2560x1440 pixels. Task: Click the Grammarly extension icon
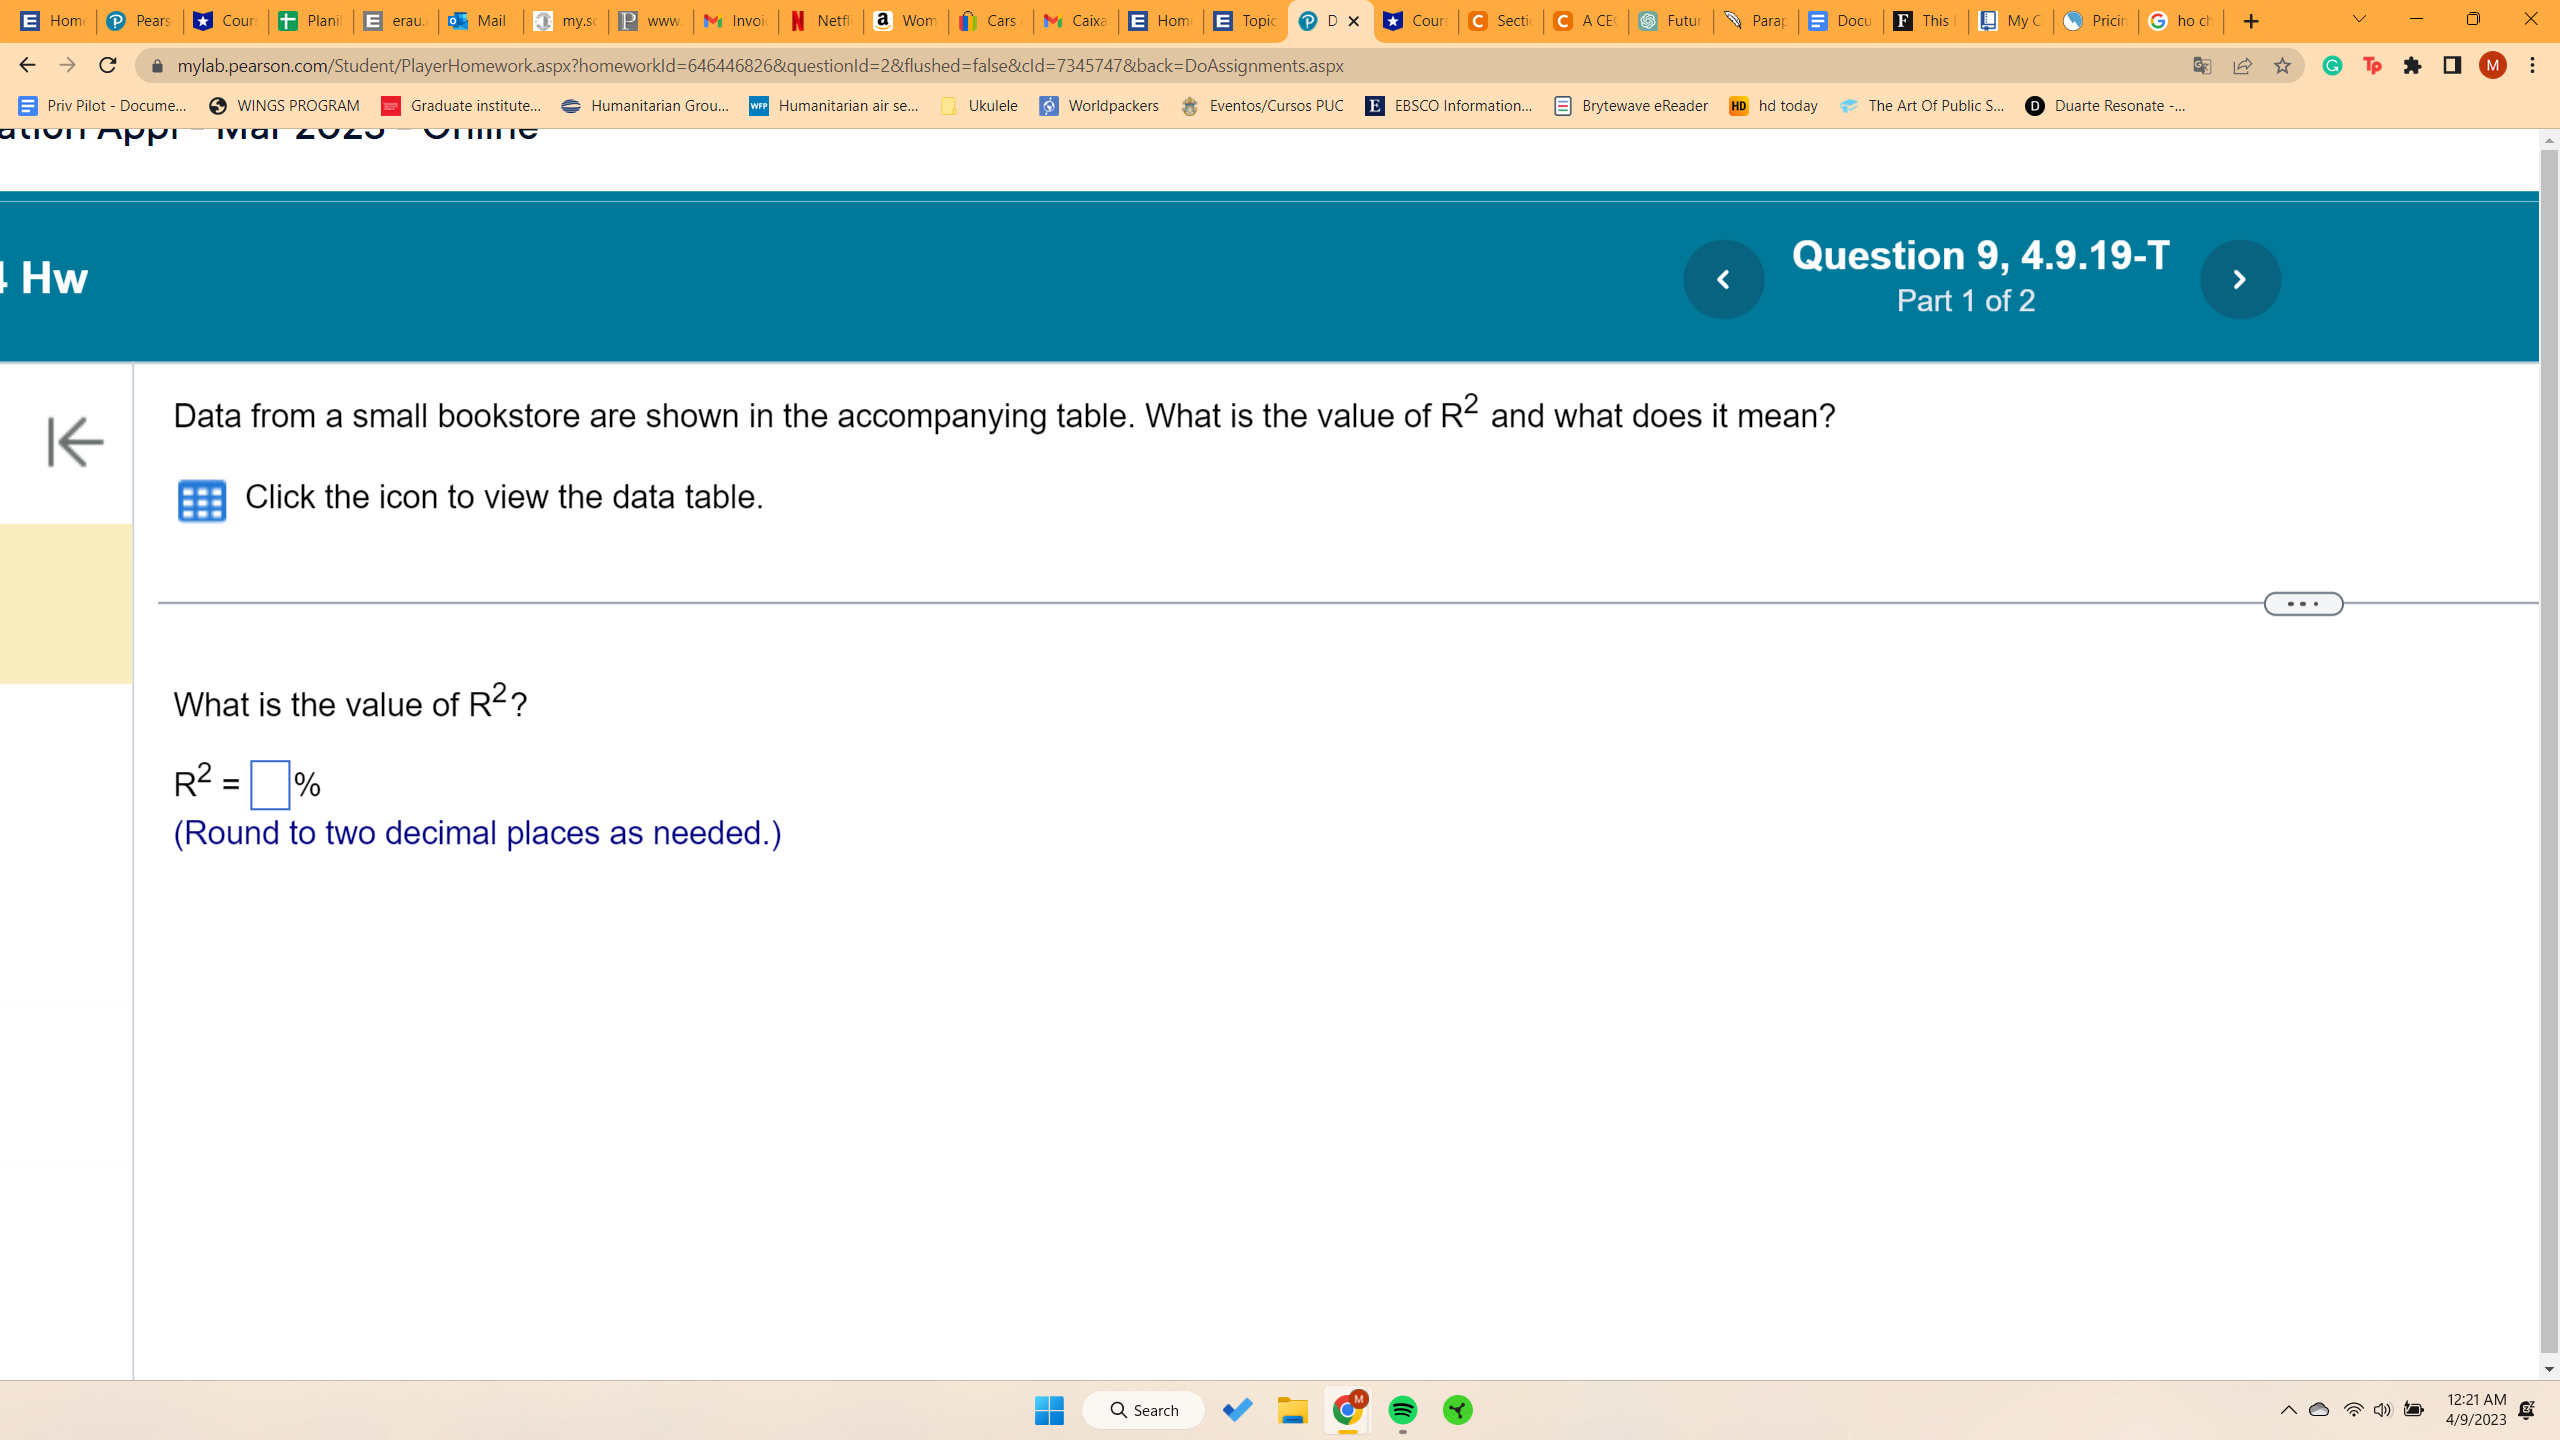coord(2332,66)
